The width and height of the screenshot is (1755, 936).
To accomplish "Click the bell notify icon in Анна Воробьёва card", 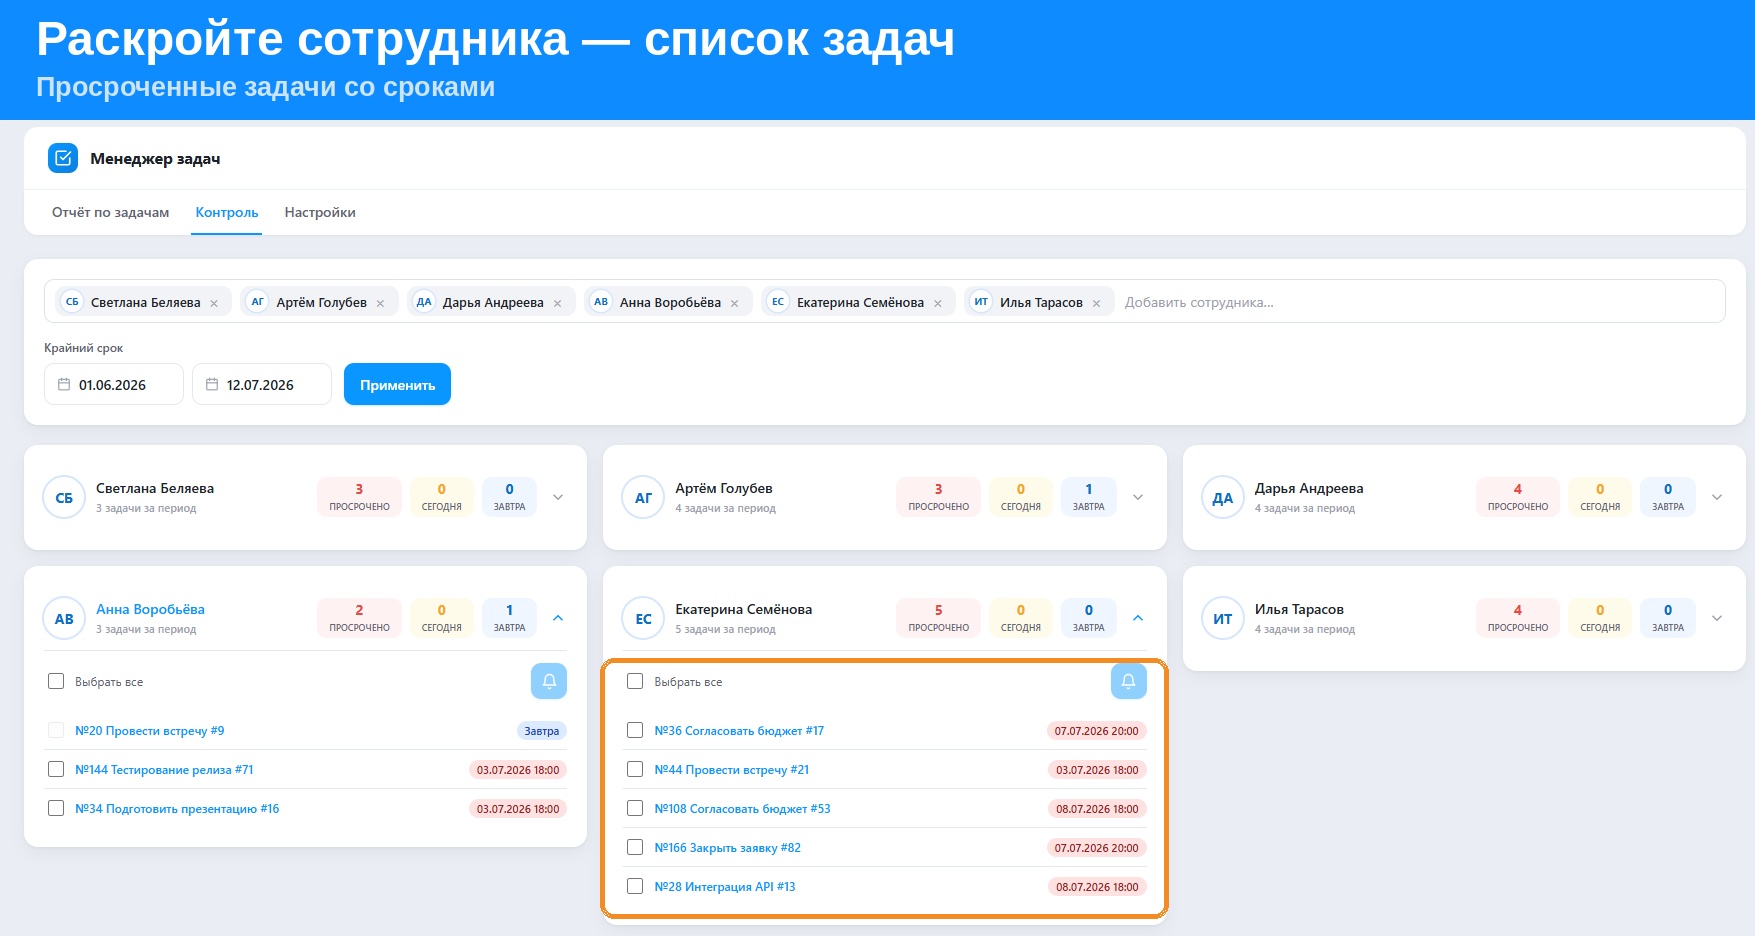I will (549, 681).
